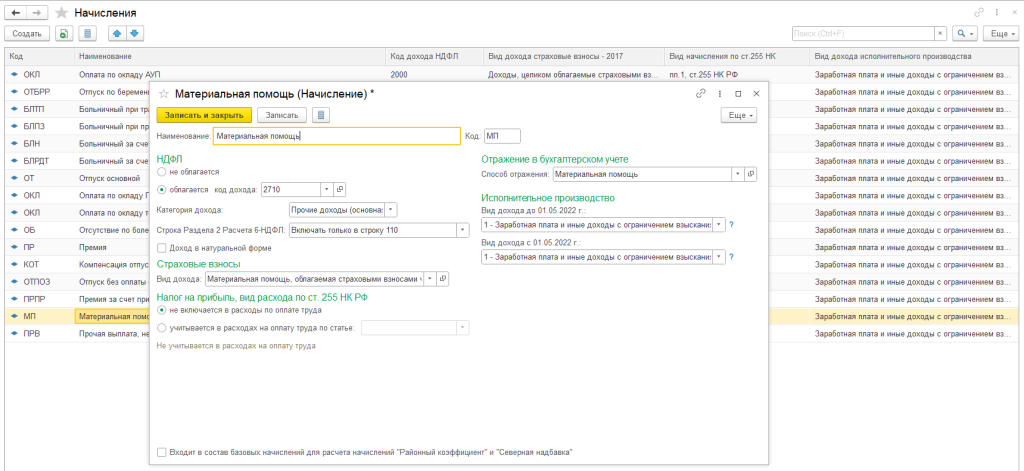Expand the Категория дохода dropdown
Image resolution: width=1024 pixels, height=471 pixels.
pos(391,210)
